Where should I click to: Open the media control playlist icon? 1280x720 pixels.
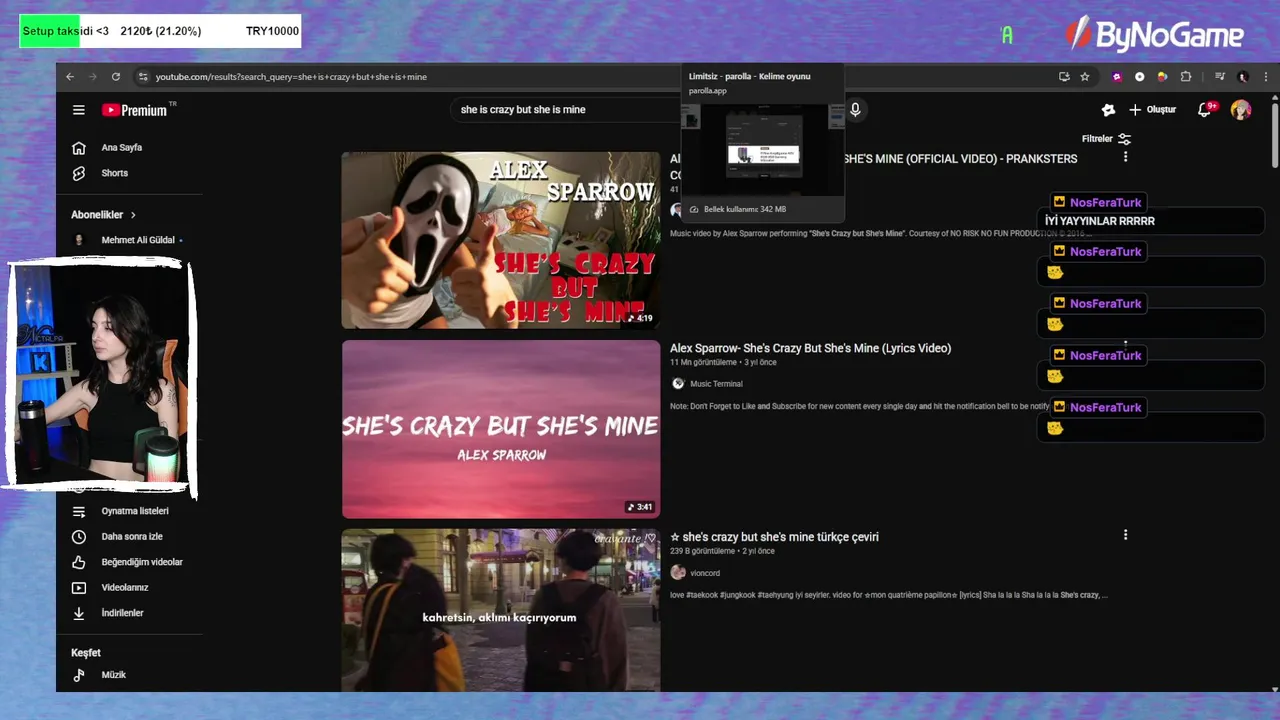click(1220, 77)
